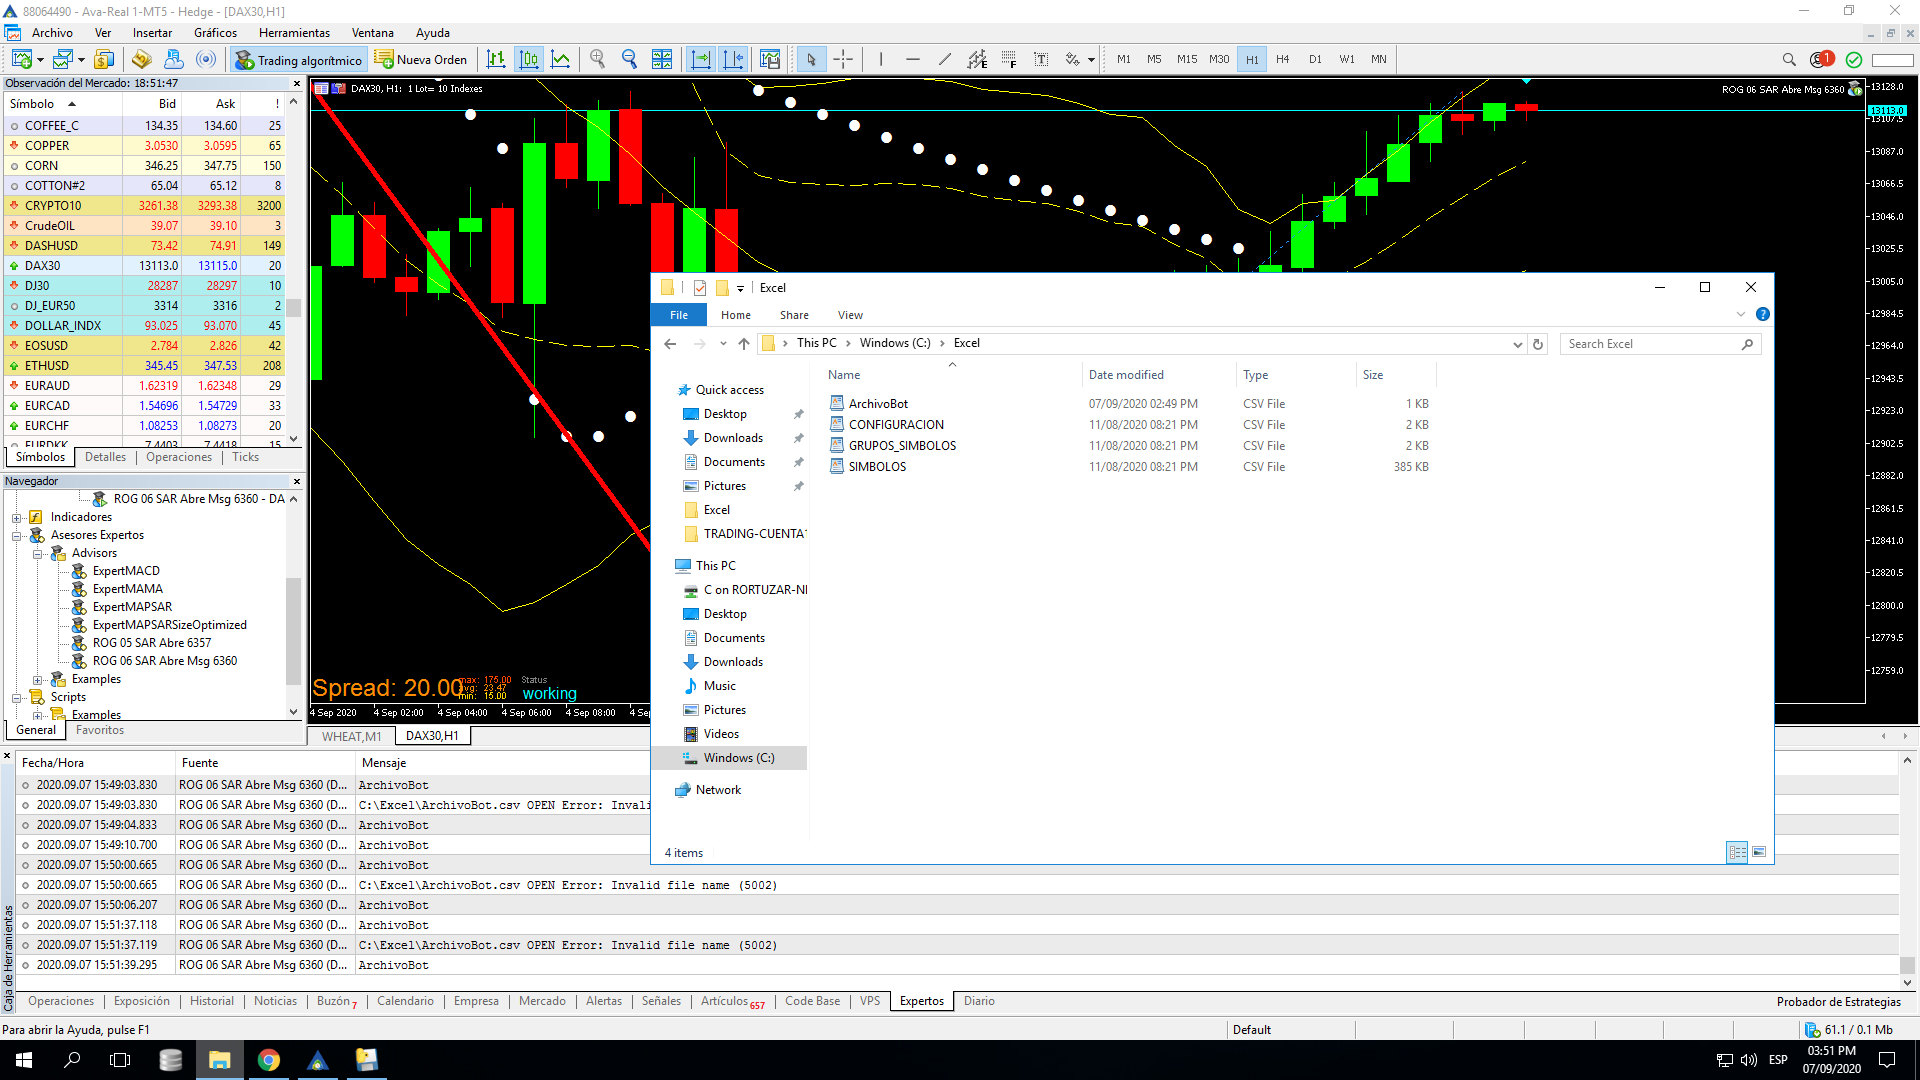This screenshot has width=1920, height=1080.
Task: Select line chart type icon
Action: [x=561, y=60]
